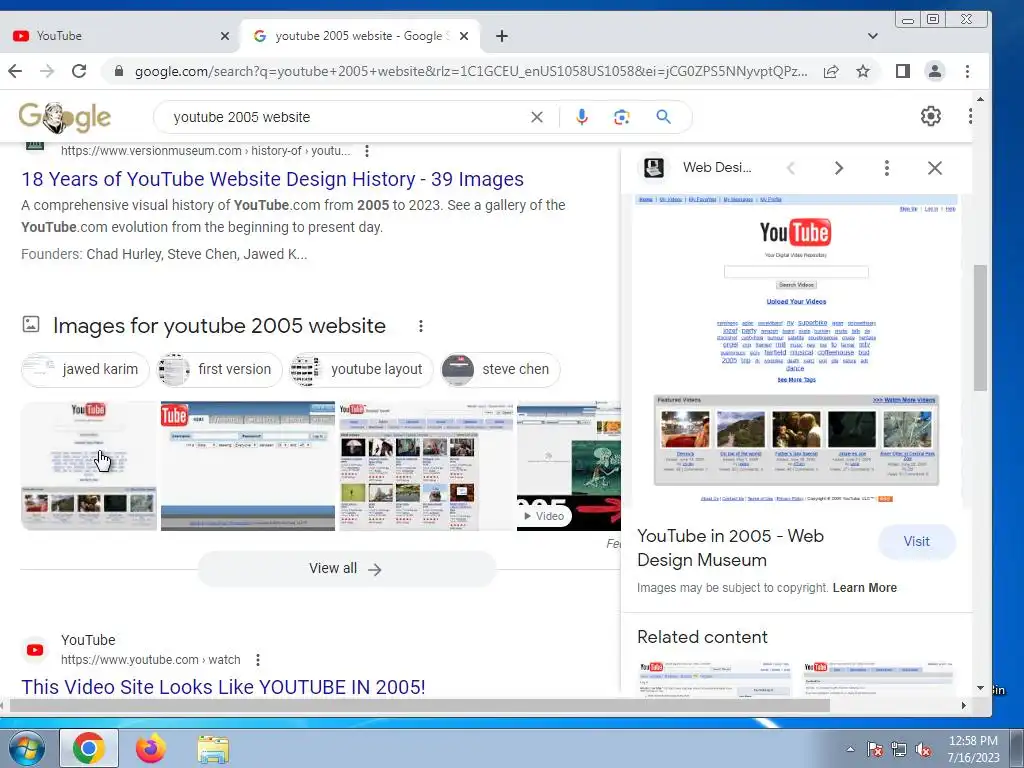
Task: Click the network tray icon
Action: click(x=899, y=750)
